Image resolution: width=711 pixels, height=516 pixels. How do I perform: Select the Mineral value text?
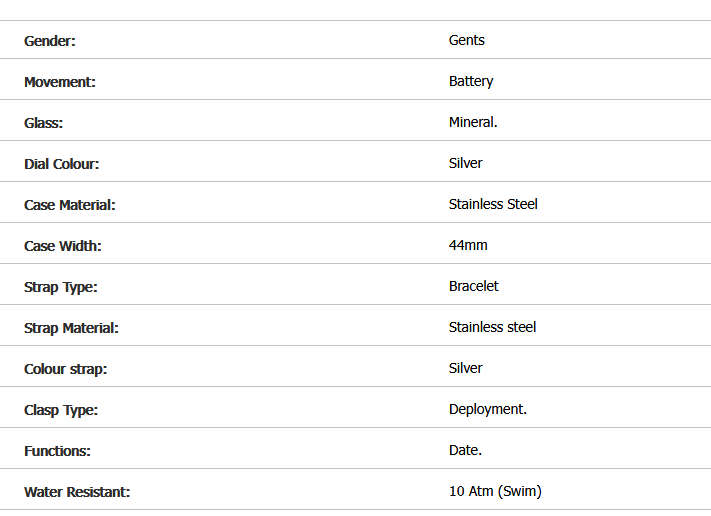[x=473, y=122]
